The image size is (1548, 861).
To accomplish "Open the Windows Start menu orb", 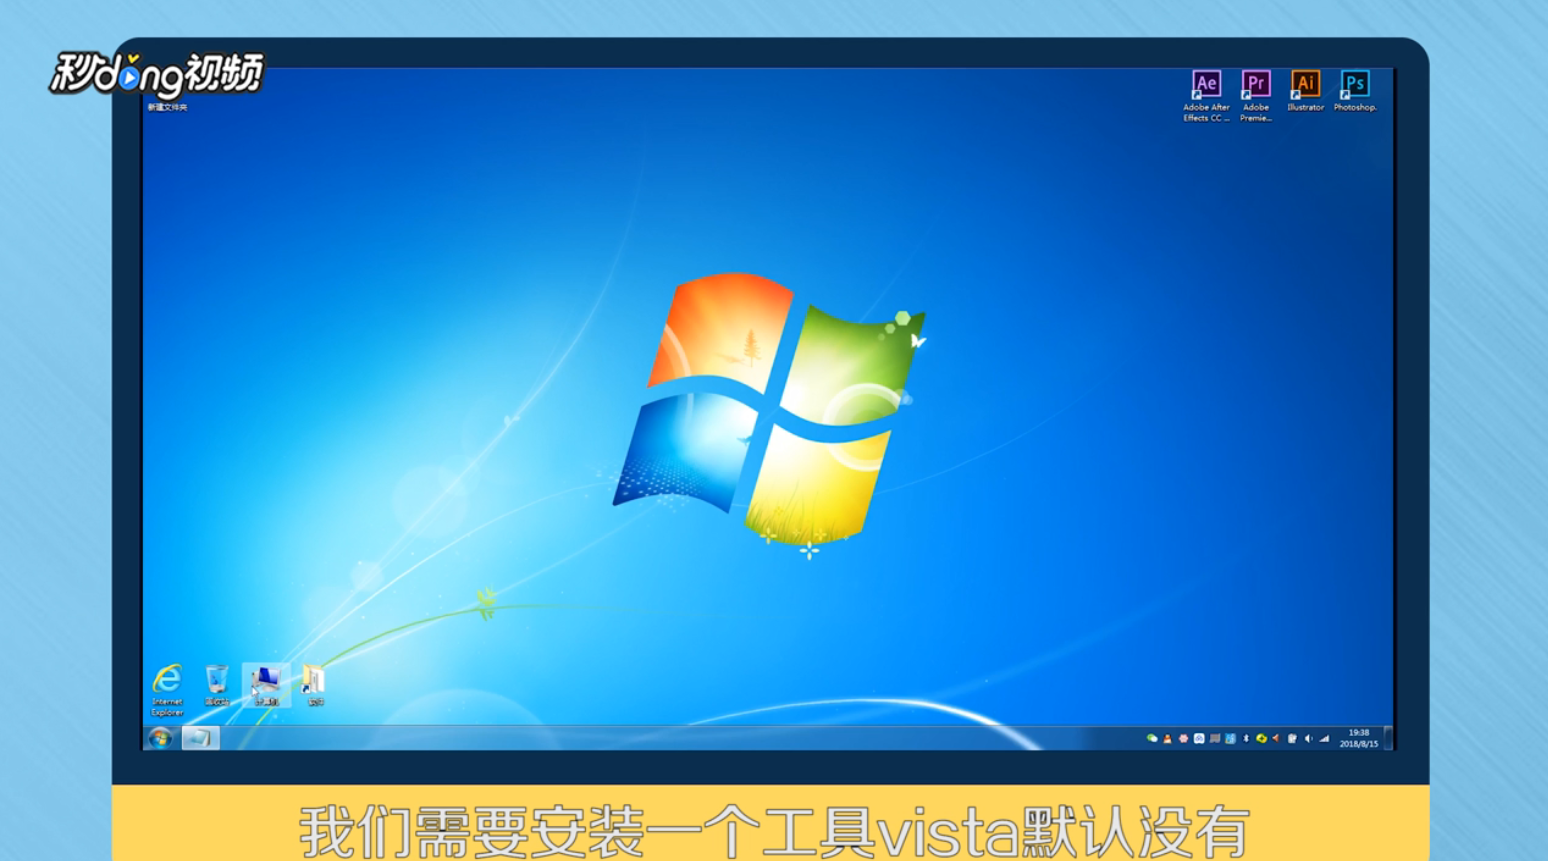I will (160, 738).
